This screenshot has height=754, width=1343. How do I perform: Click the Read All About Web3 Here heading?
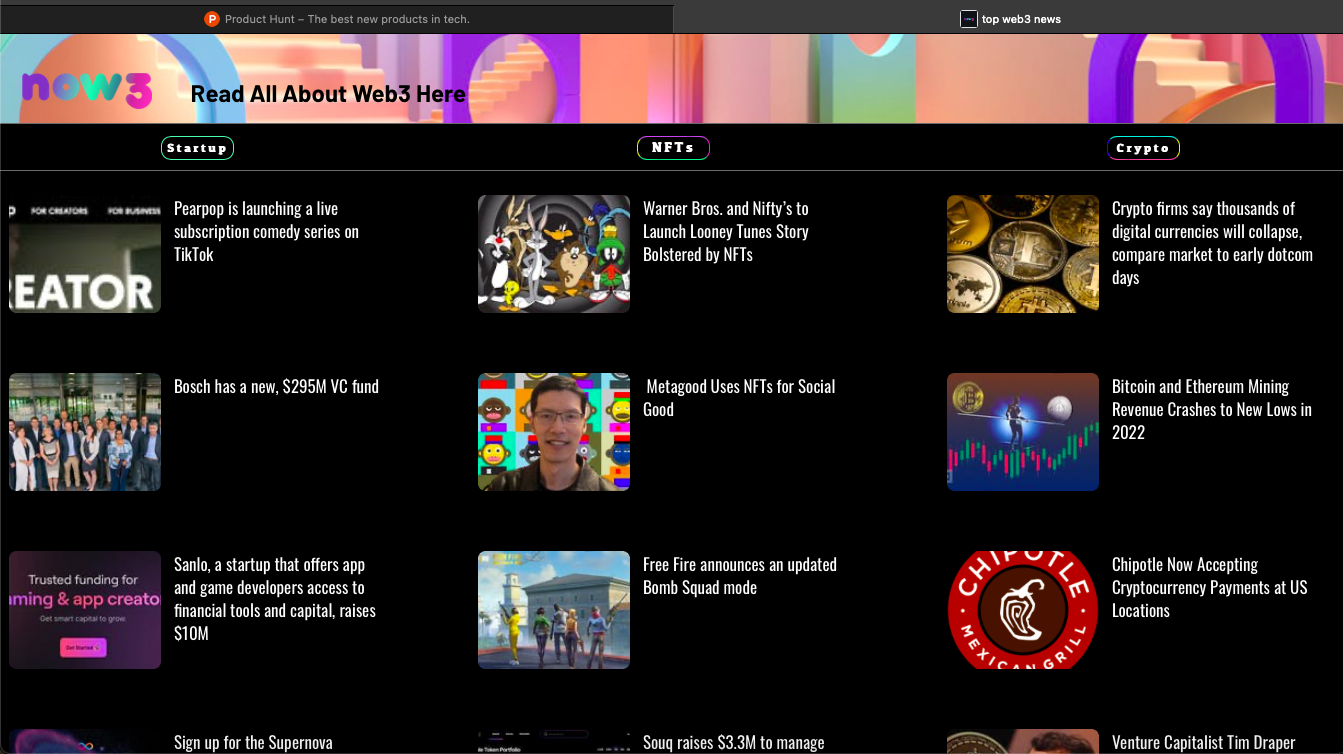[x=328, y=94]
